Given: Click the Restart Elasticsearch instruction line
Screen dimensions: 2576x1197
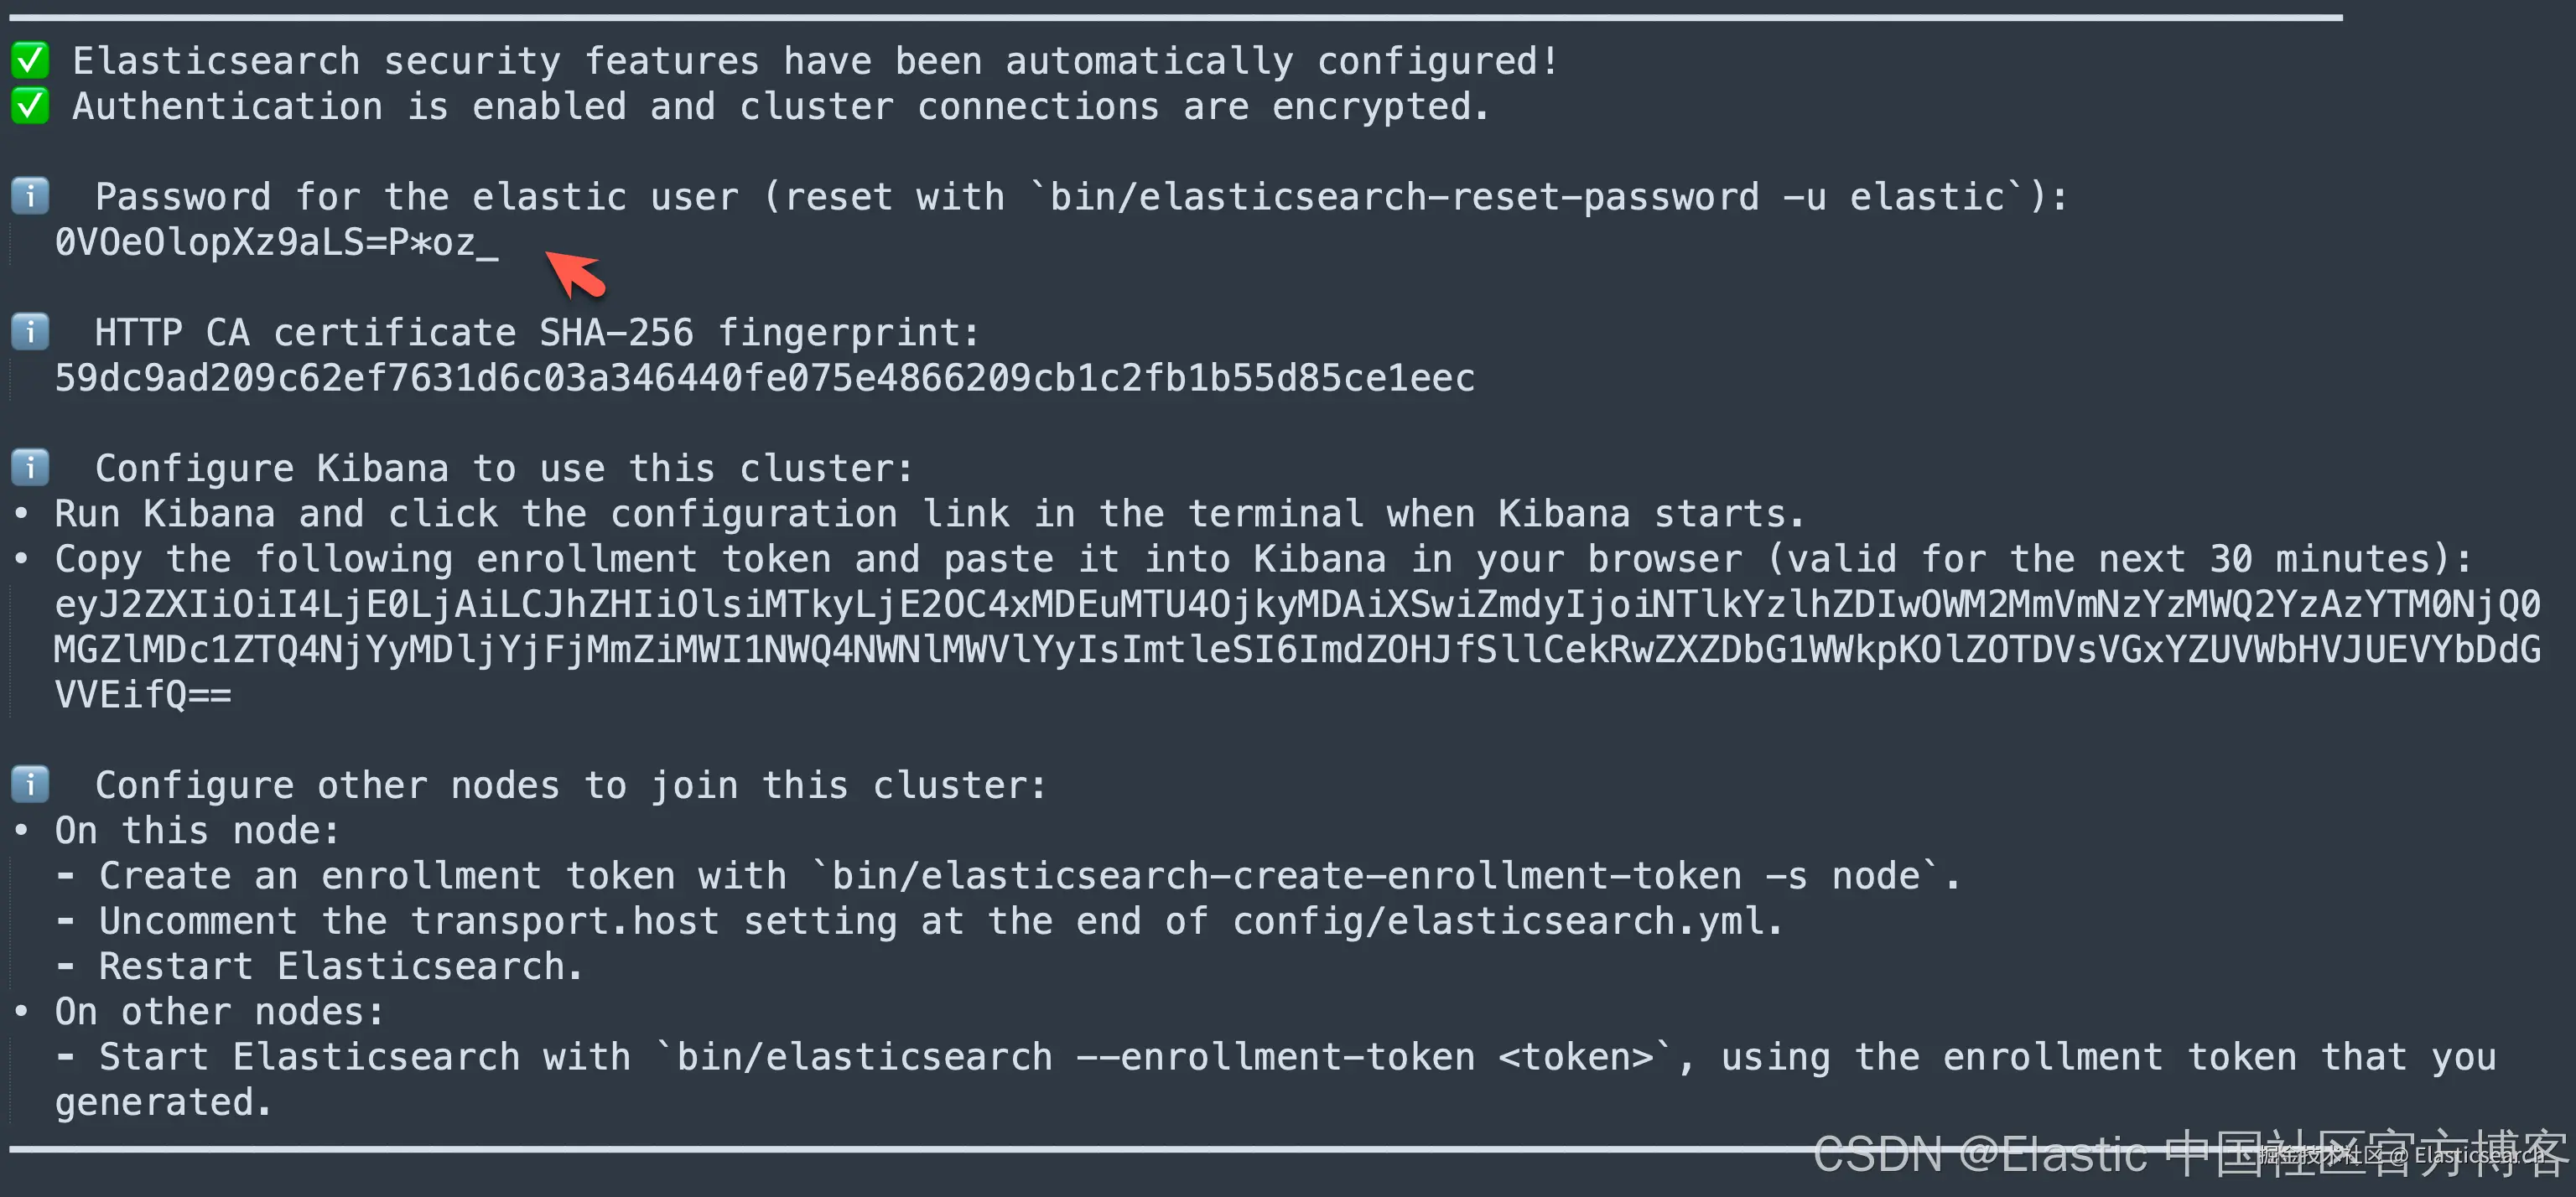Looking at the screenshot, I should click(340, 967).
